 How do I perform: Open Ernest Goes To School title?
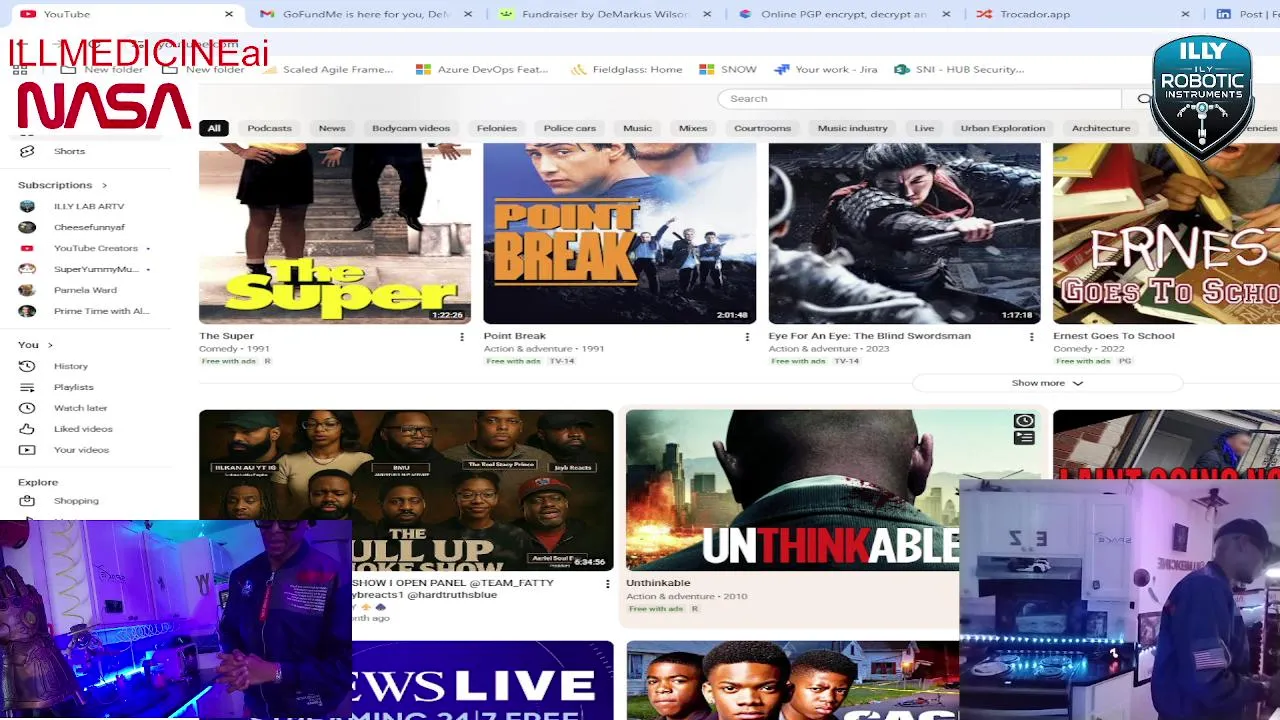[x=1114, y=336]
